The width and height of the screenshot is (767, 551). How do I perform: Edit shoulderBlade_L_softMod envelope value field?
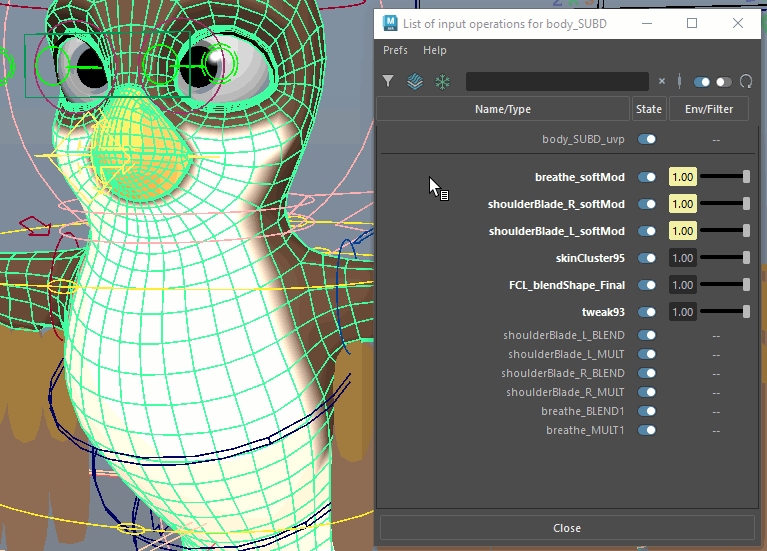pos(682,231)
